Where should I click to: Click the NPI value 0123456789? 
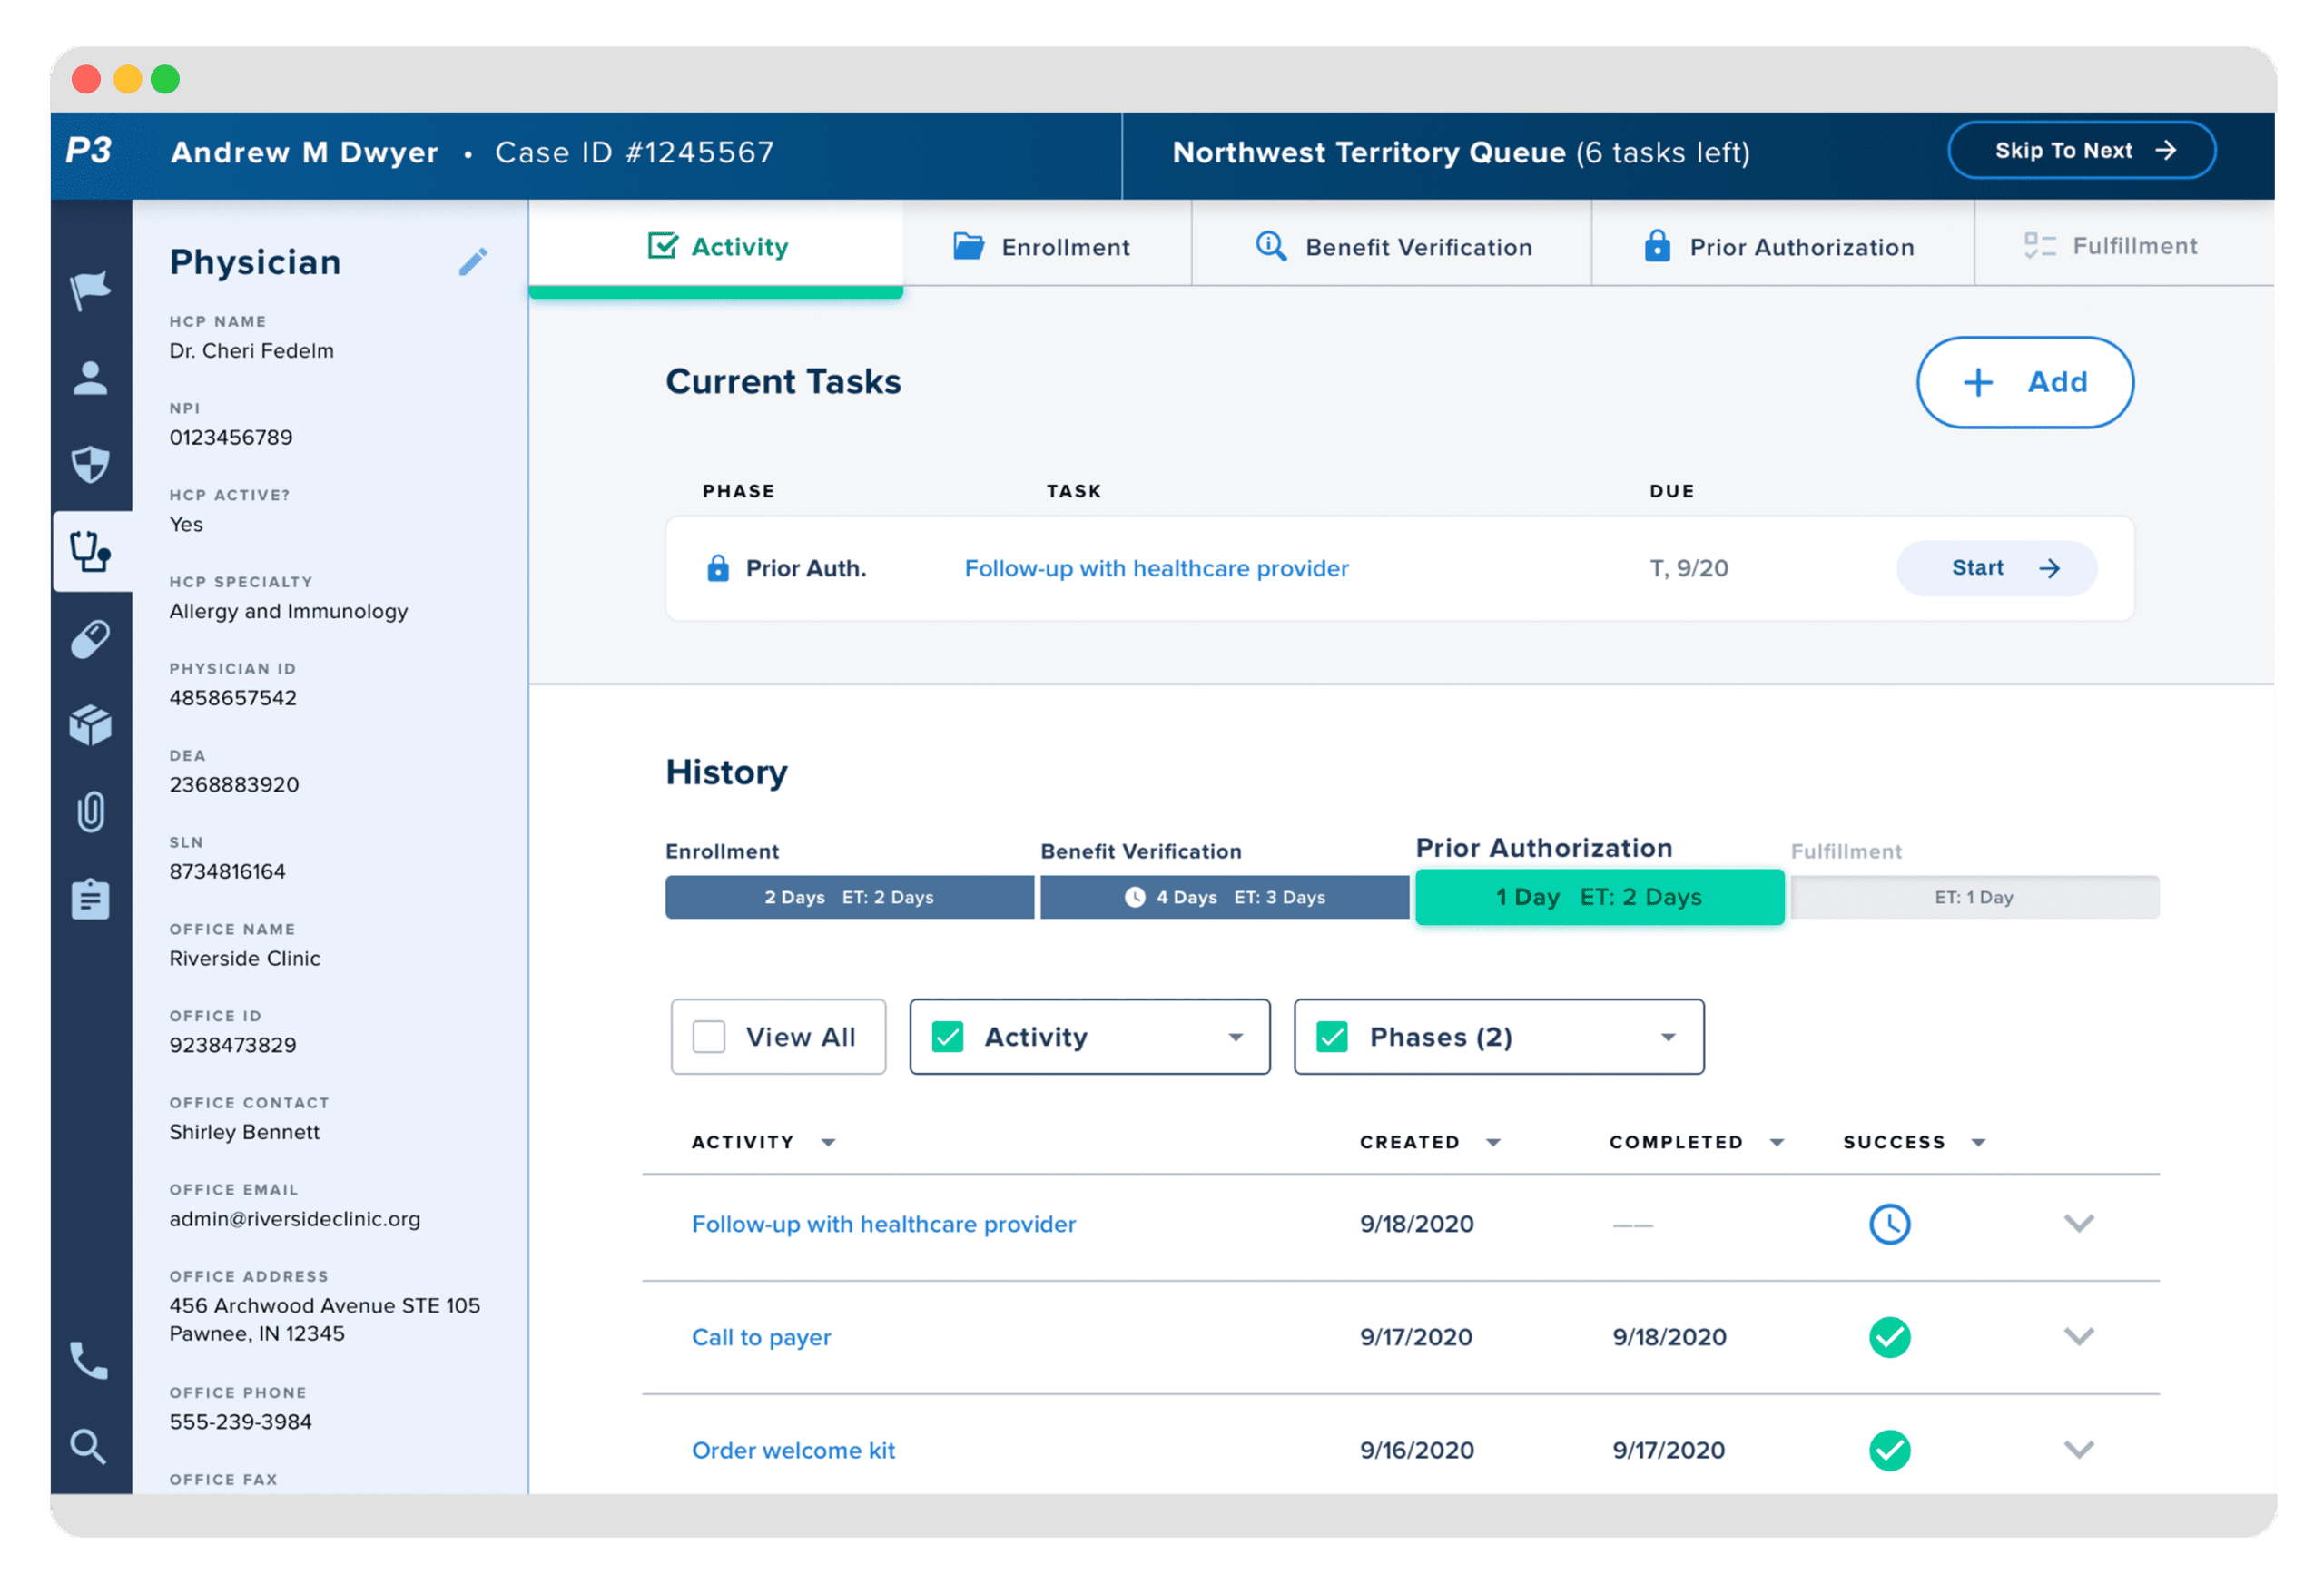[231, 437]
